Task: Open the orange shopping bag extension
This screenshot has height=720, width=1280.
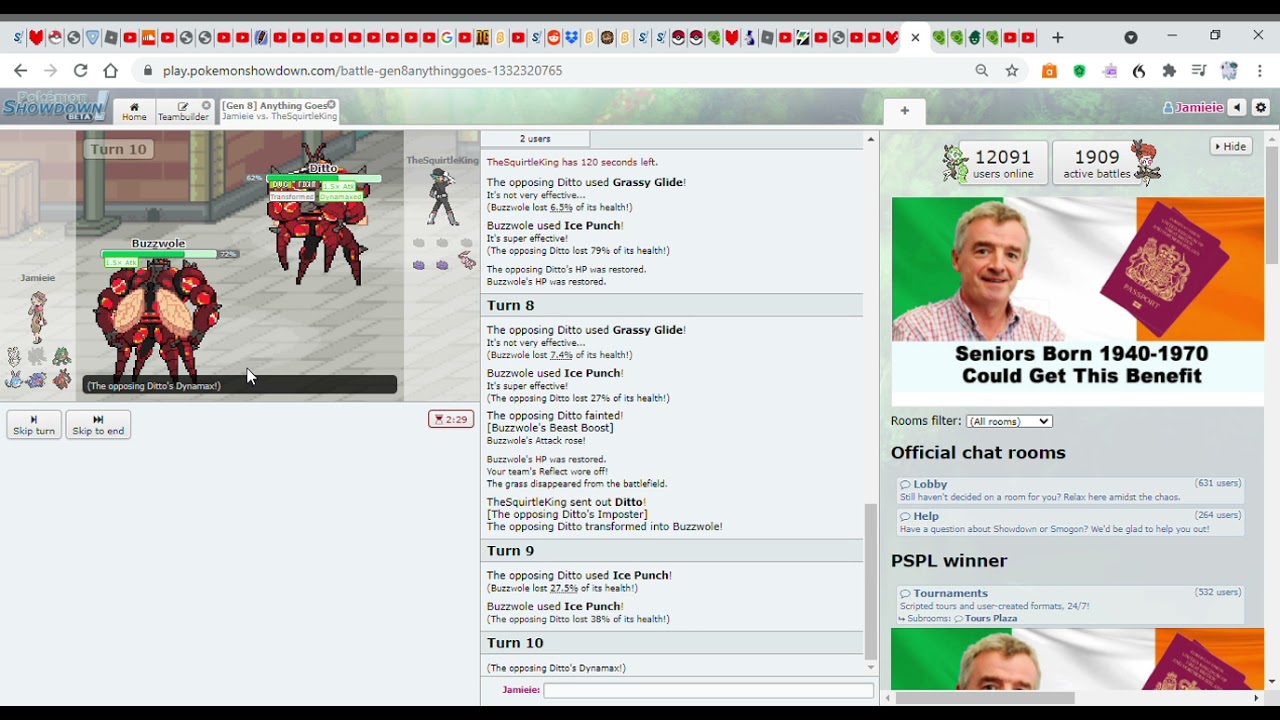Action: pos(1049,71)
